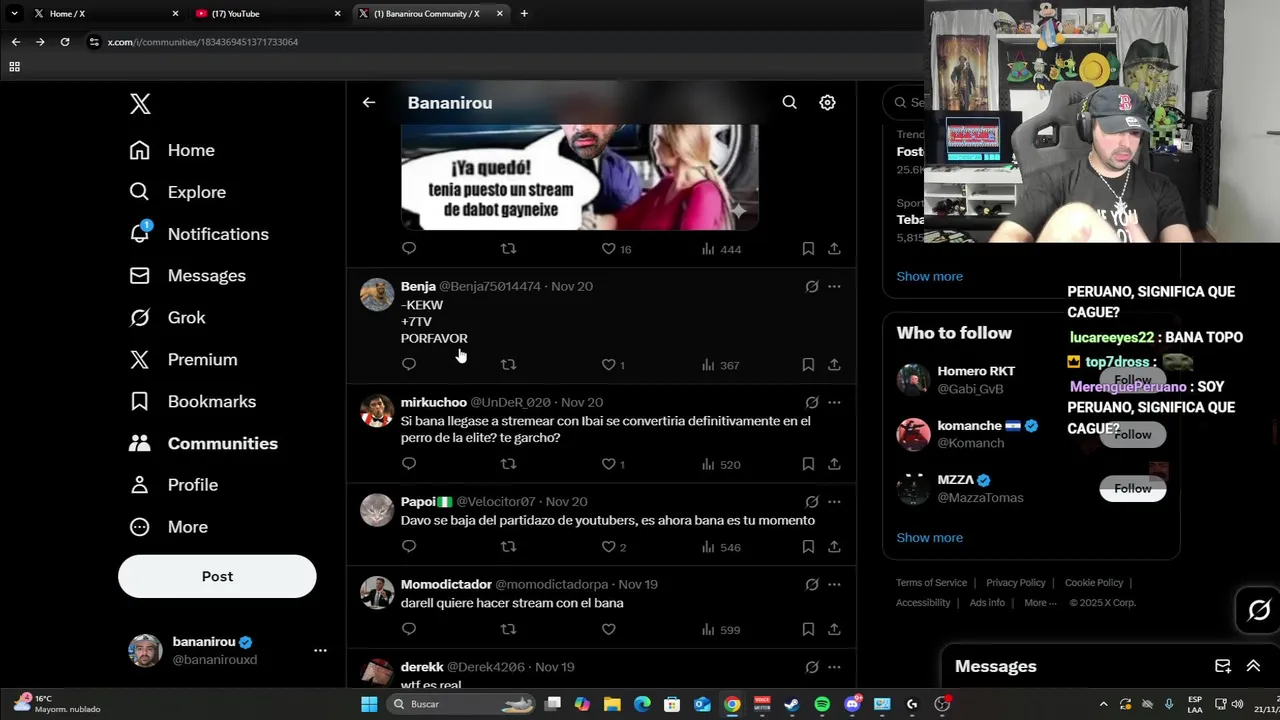This screenshot has height=720, width=1280.
Task: Like Benja's post
Action: pos(608,365)
